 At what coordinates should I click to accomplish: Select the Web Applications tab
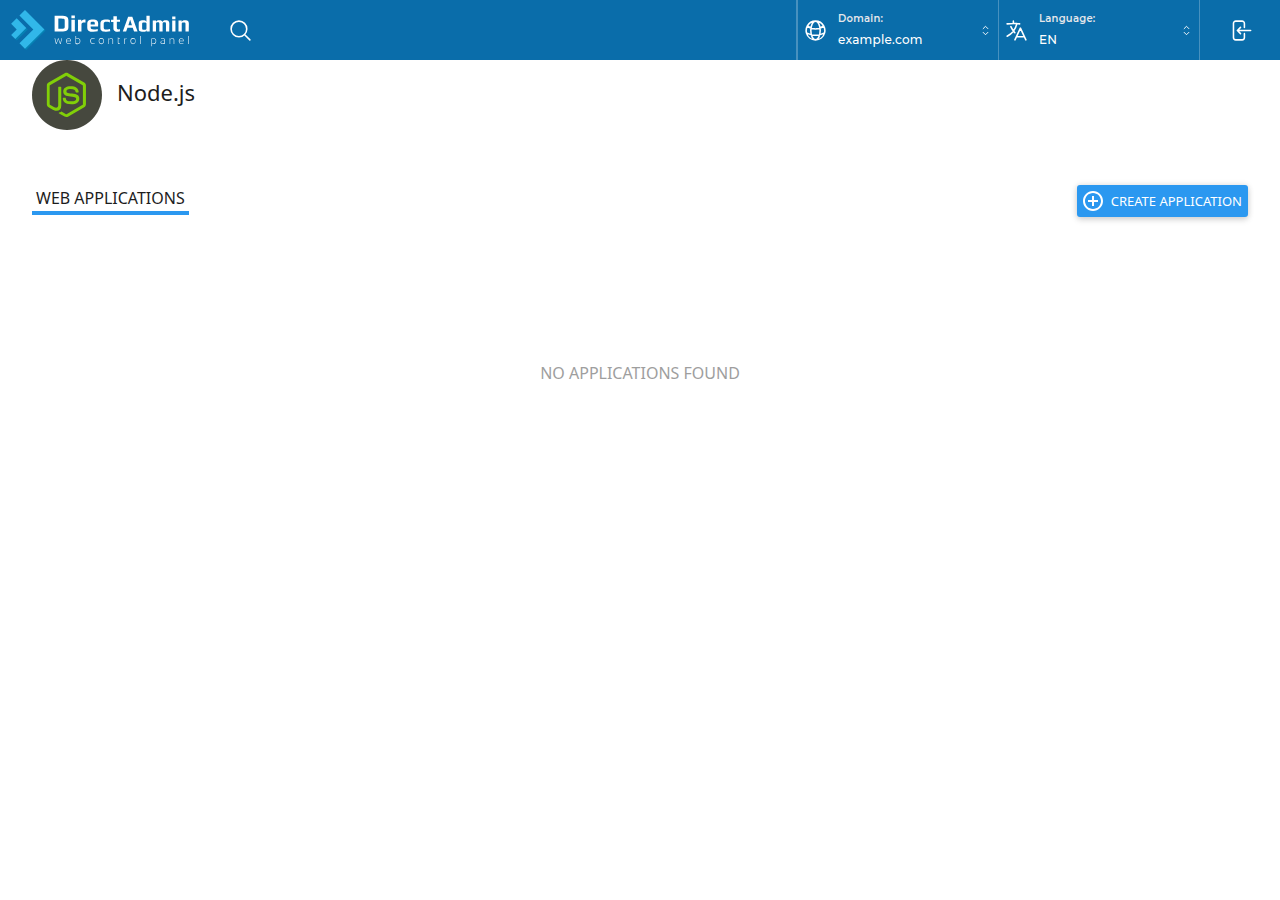click(x=110, y=199)
